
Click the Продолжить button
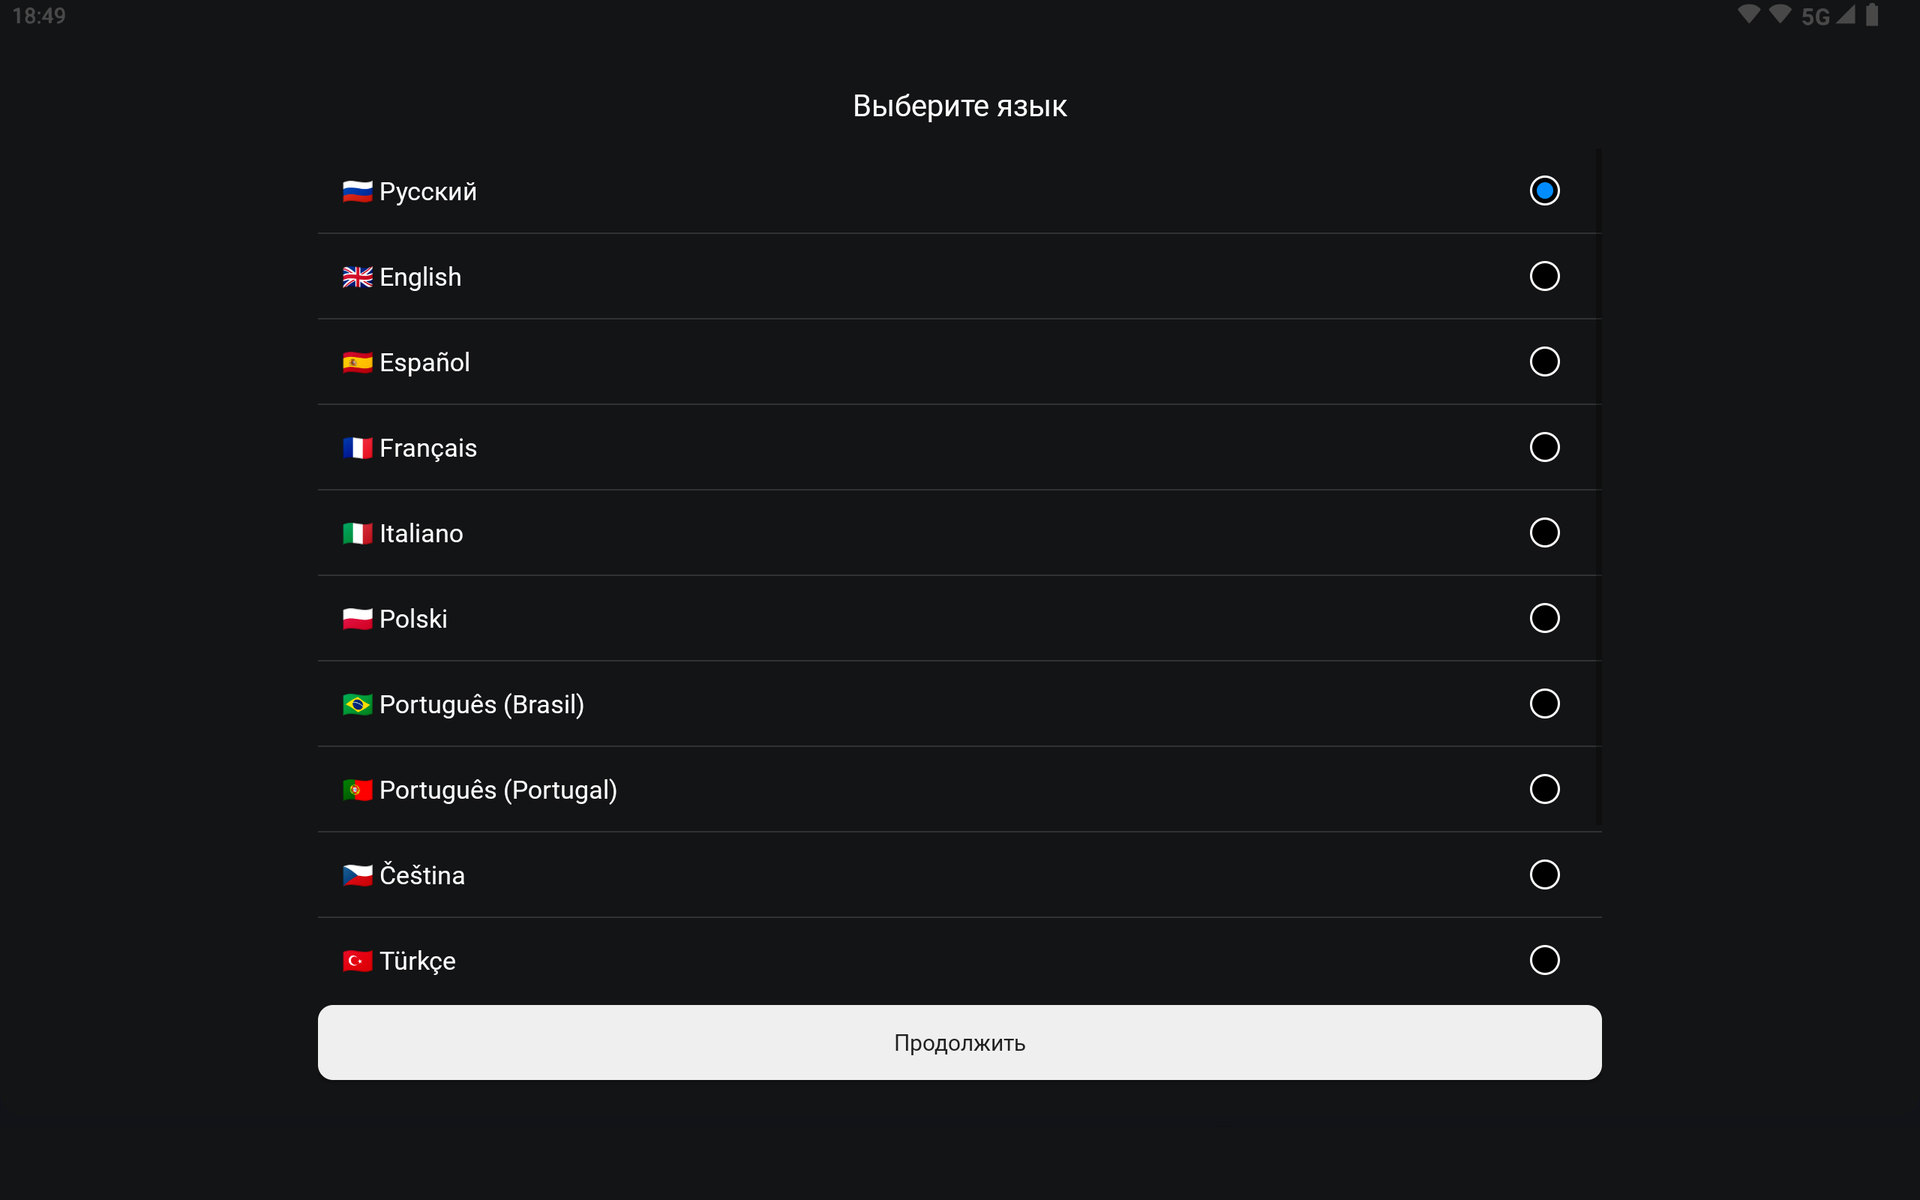pos(960,1042)
